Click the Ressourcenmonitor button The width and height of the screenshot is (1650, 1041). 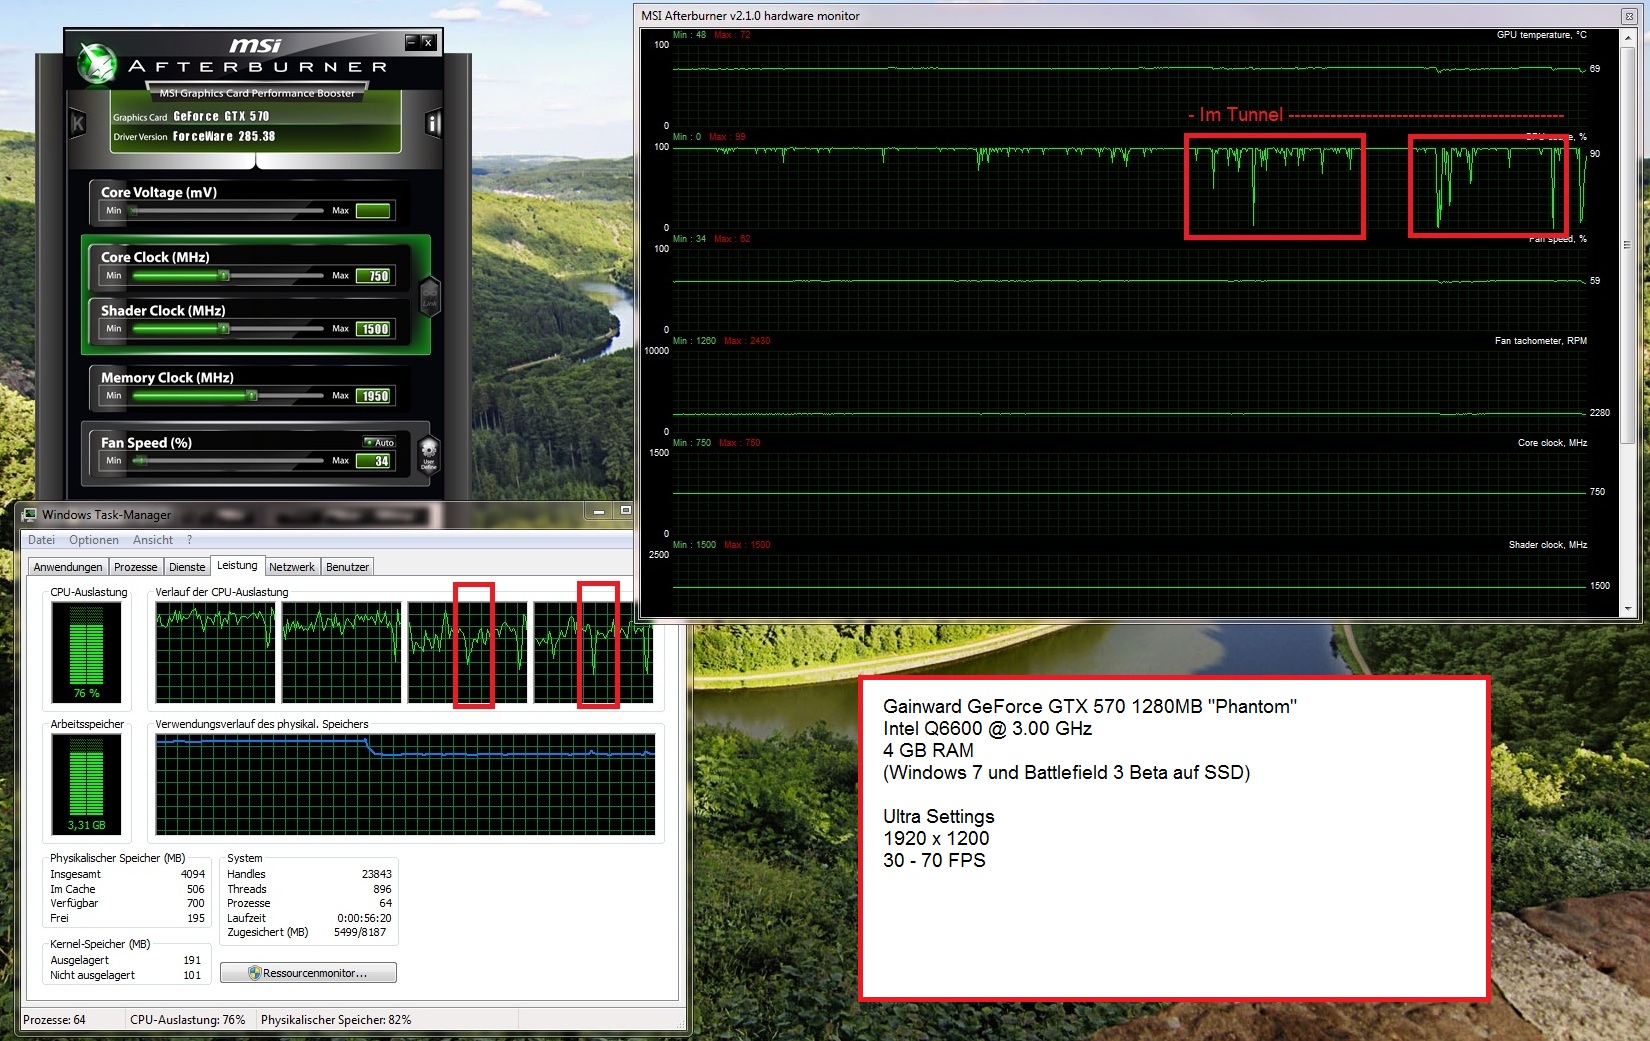pos(308,973)
